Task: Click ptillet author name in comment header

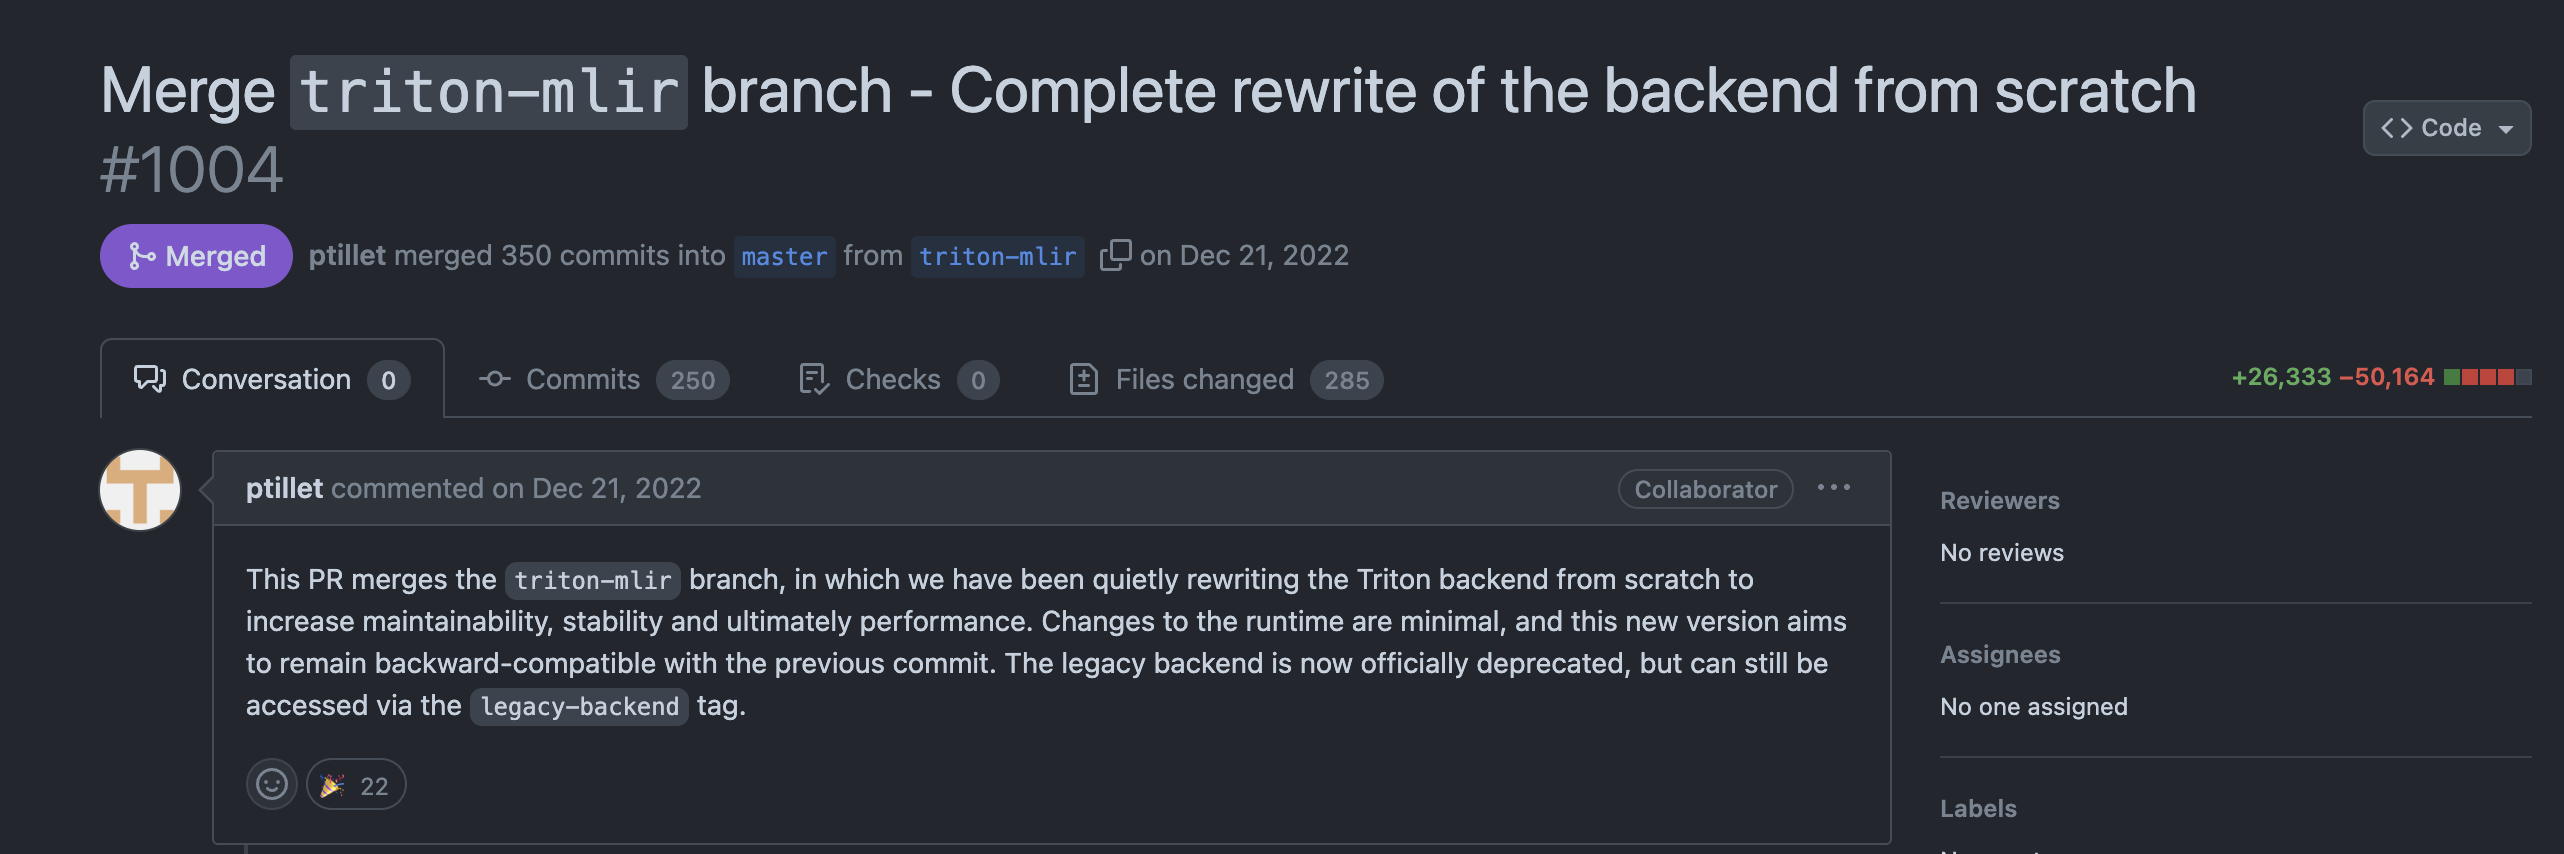Action: coord(284,488)
